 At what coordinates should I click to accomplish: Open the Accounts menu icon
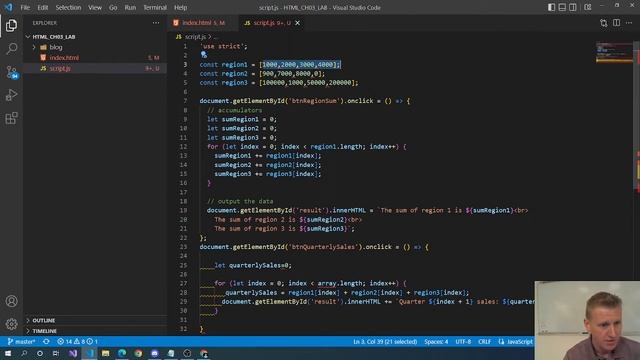[x=11, y=301]
